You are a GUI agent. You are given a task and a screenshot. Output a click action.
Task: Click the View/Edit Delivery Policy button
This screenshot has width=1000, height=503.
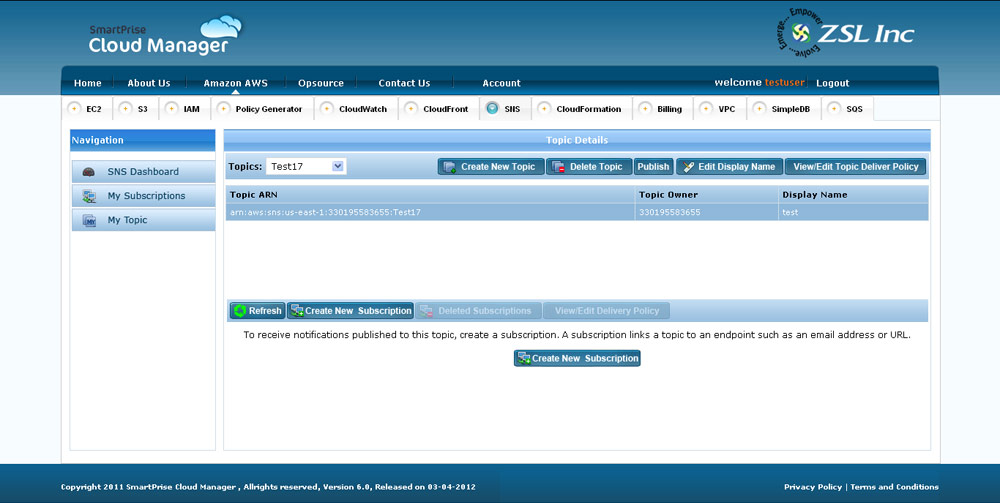tap(607, 310)
